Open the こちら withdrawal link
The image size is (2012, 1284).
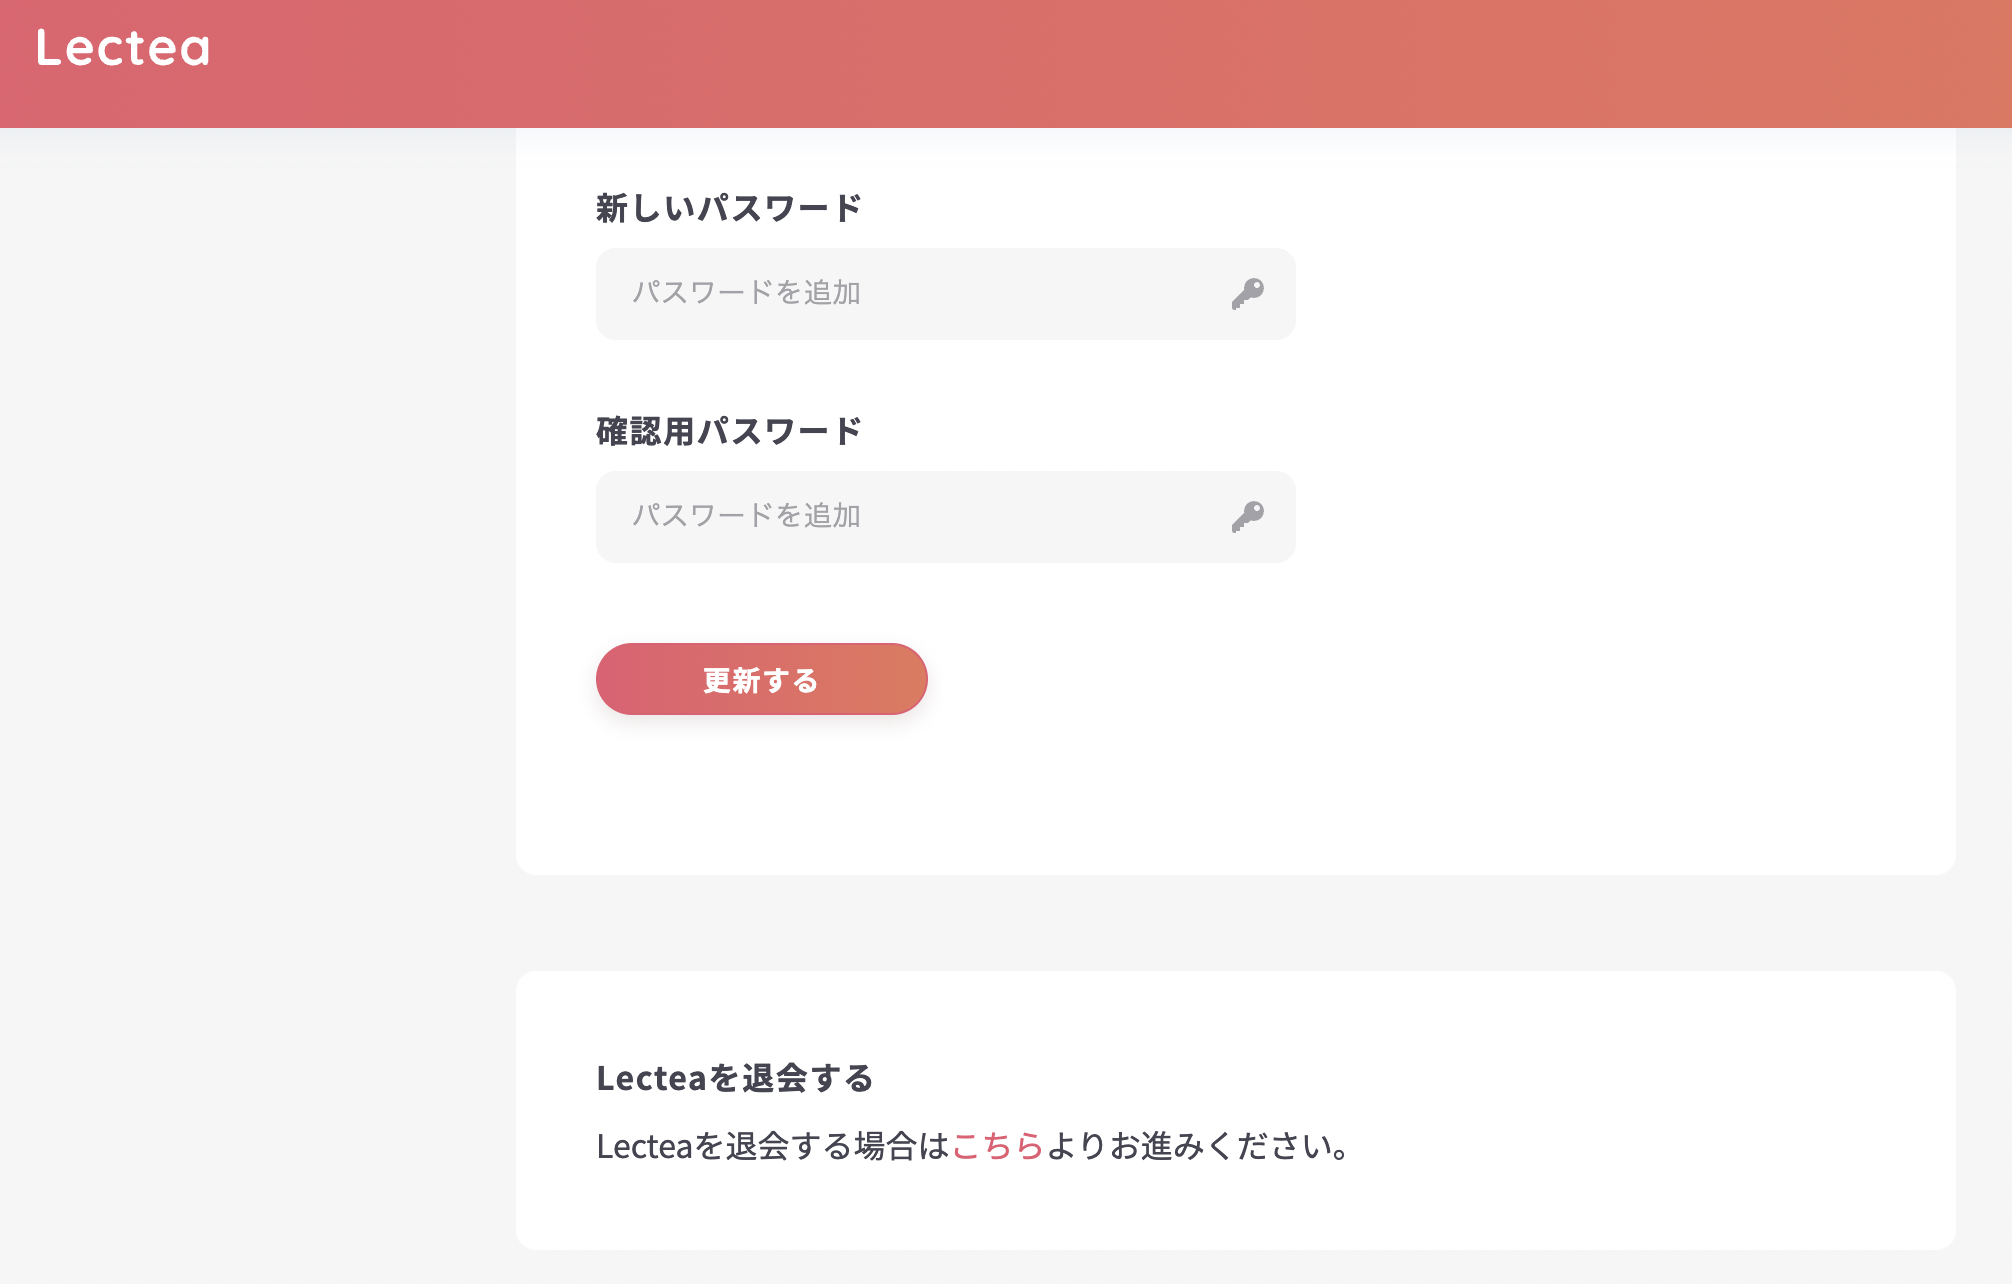[x=997, y=1146]
